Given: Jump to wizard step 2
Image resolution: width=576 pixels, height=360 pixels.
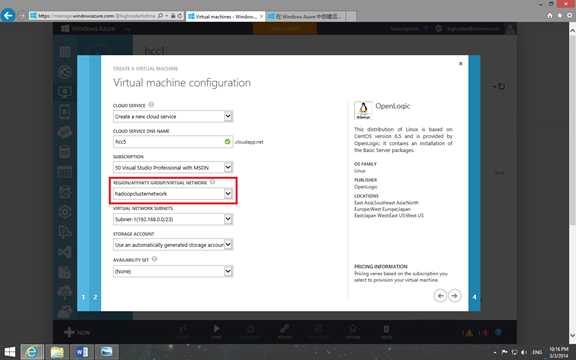Looking at the screenshot, I should point(95,297).
